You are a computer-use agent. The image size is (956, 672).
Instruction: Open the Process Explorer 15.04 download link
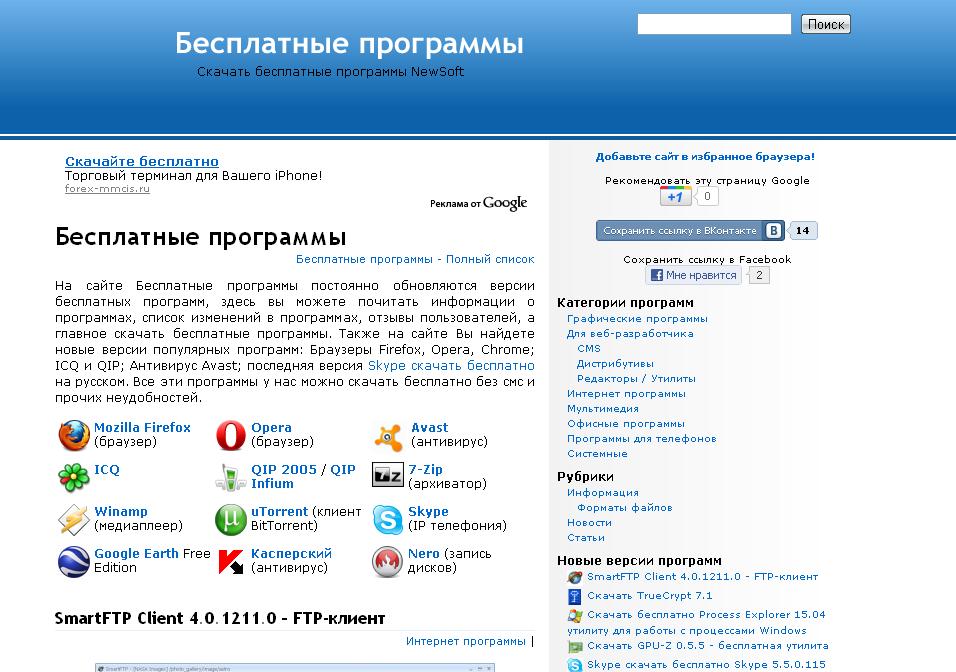click(696, 623)
